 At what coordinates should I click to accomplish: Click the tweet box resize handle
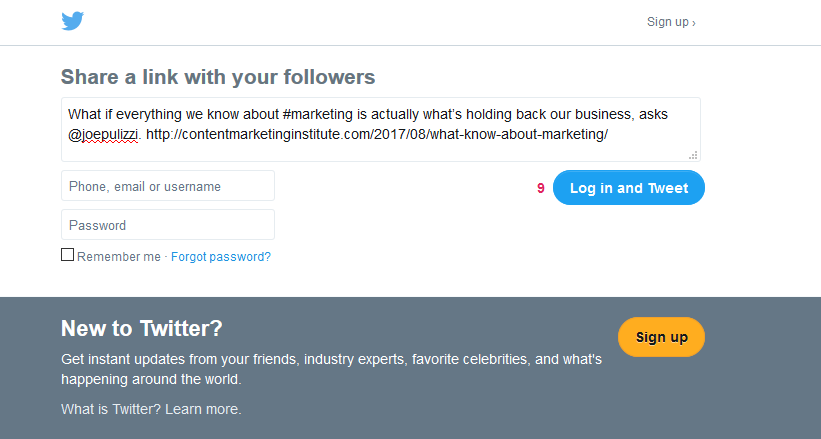pyautogui.click(x=693, y=155)
